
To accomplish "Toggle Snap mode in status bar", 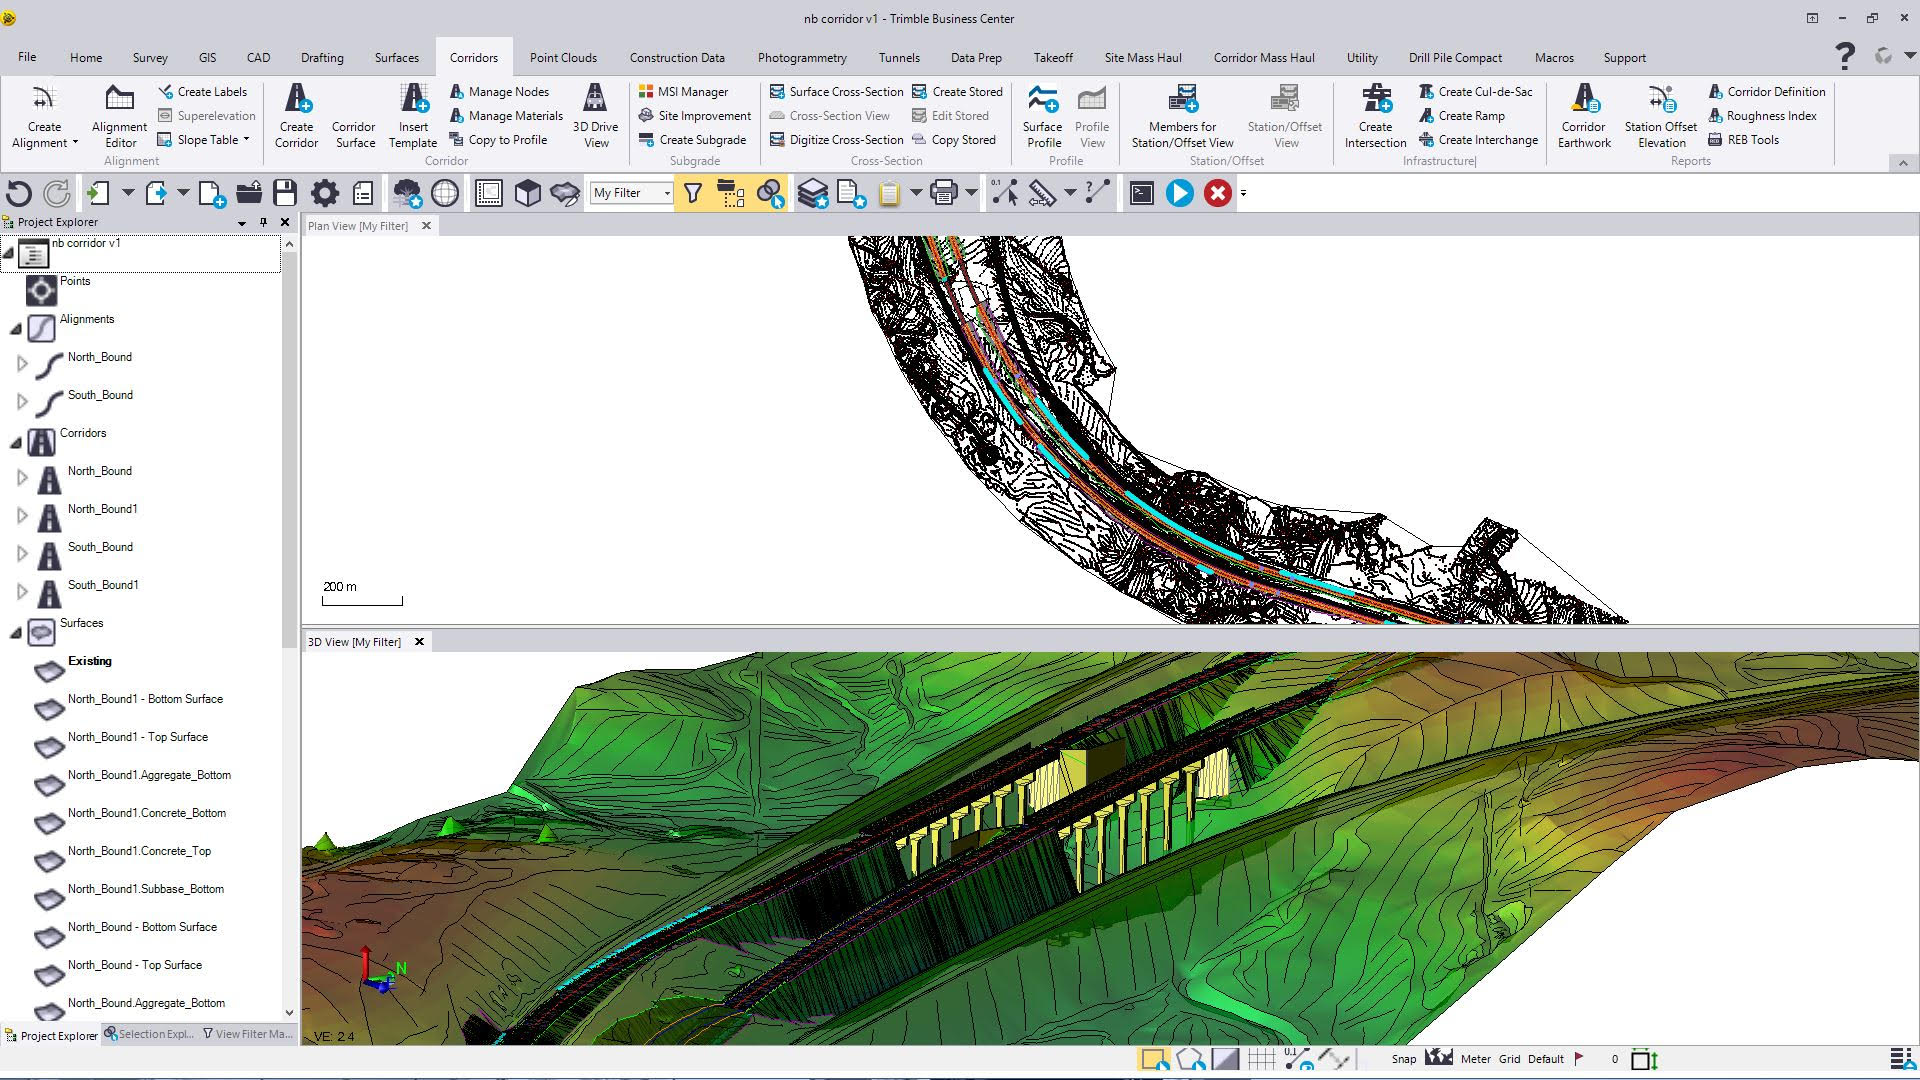I will tap(1404, 1059).
